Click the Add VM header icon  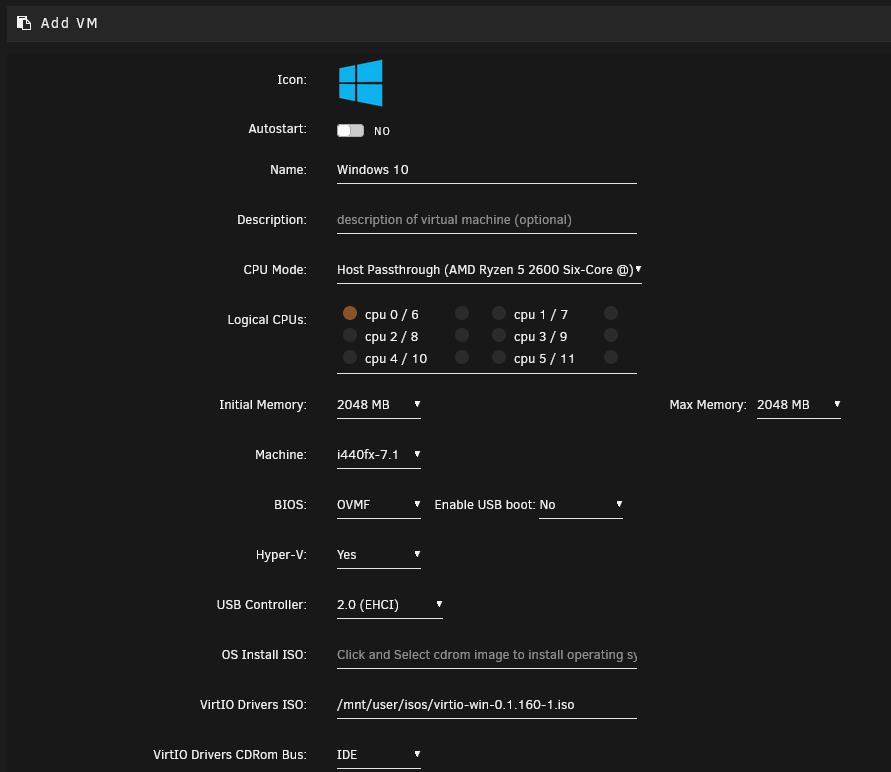pos(24,23)
